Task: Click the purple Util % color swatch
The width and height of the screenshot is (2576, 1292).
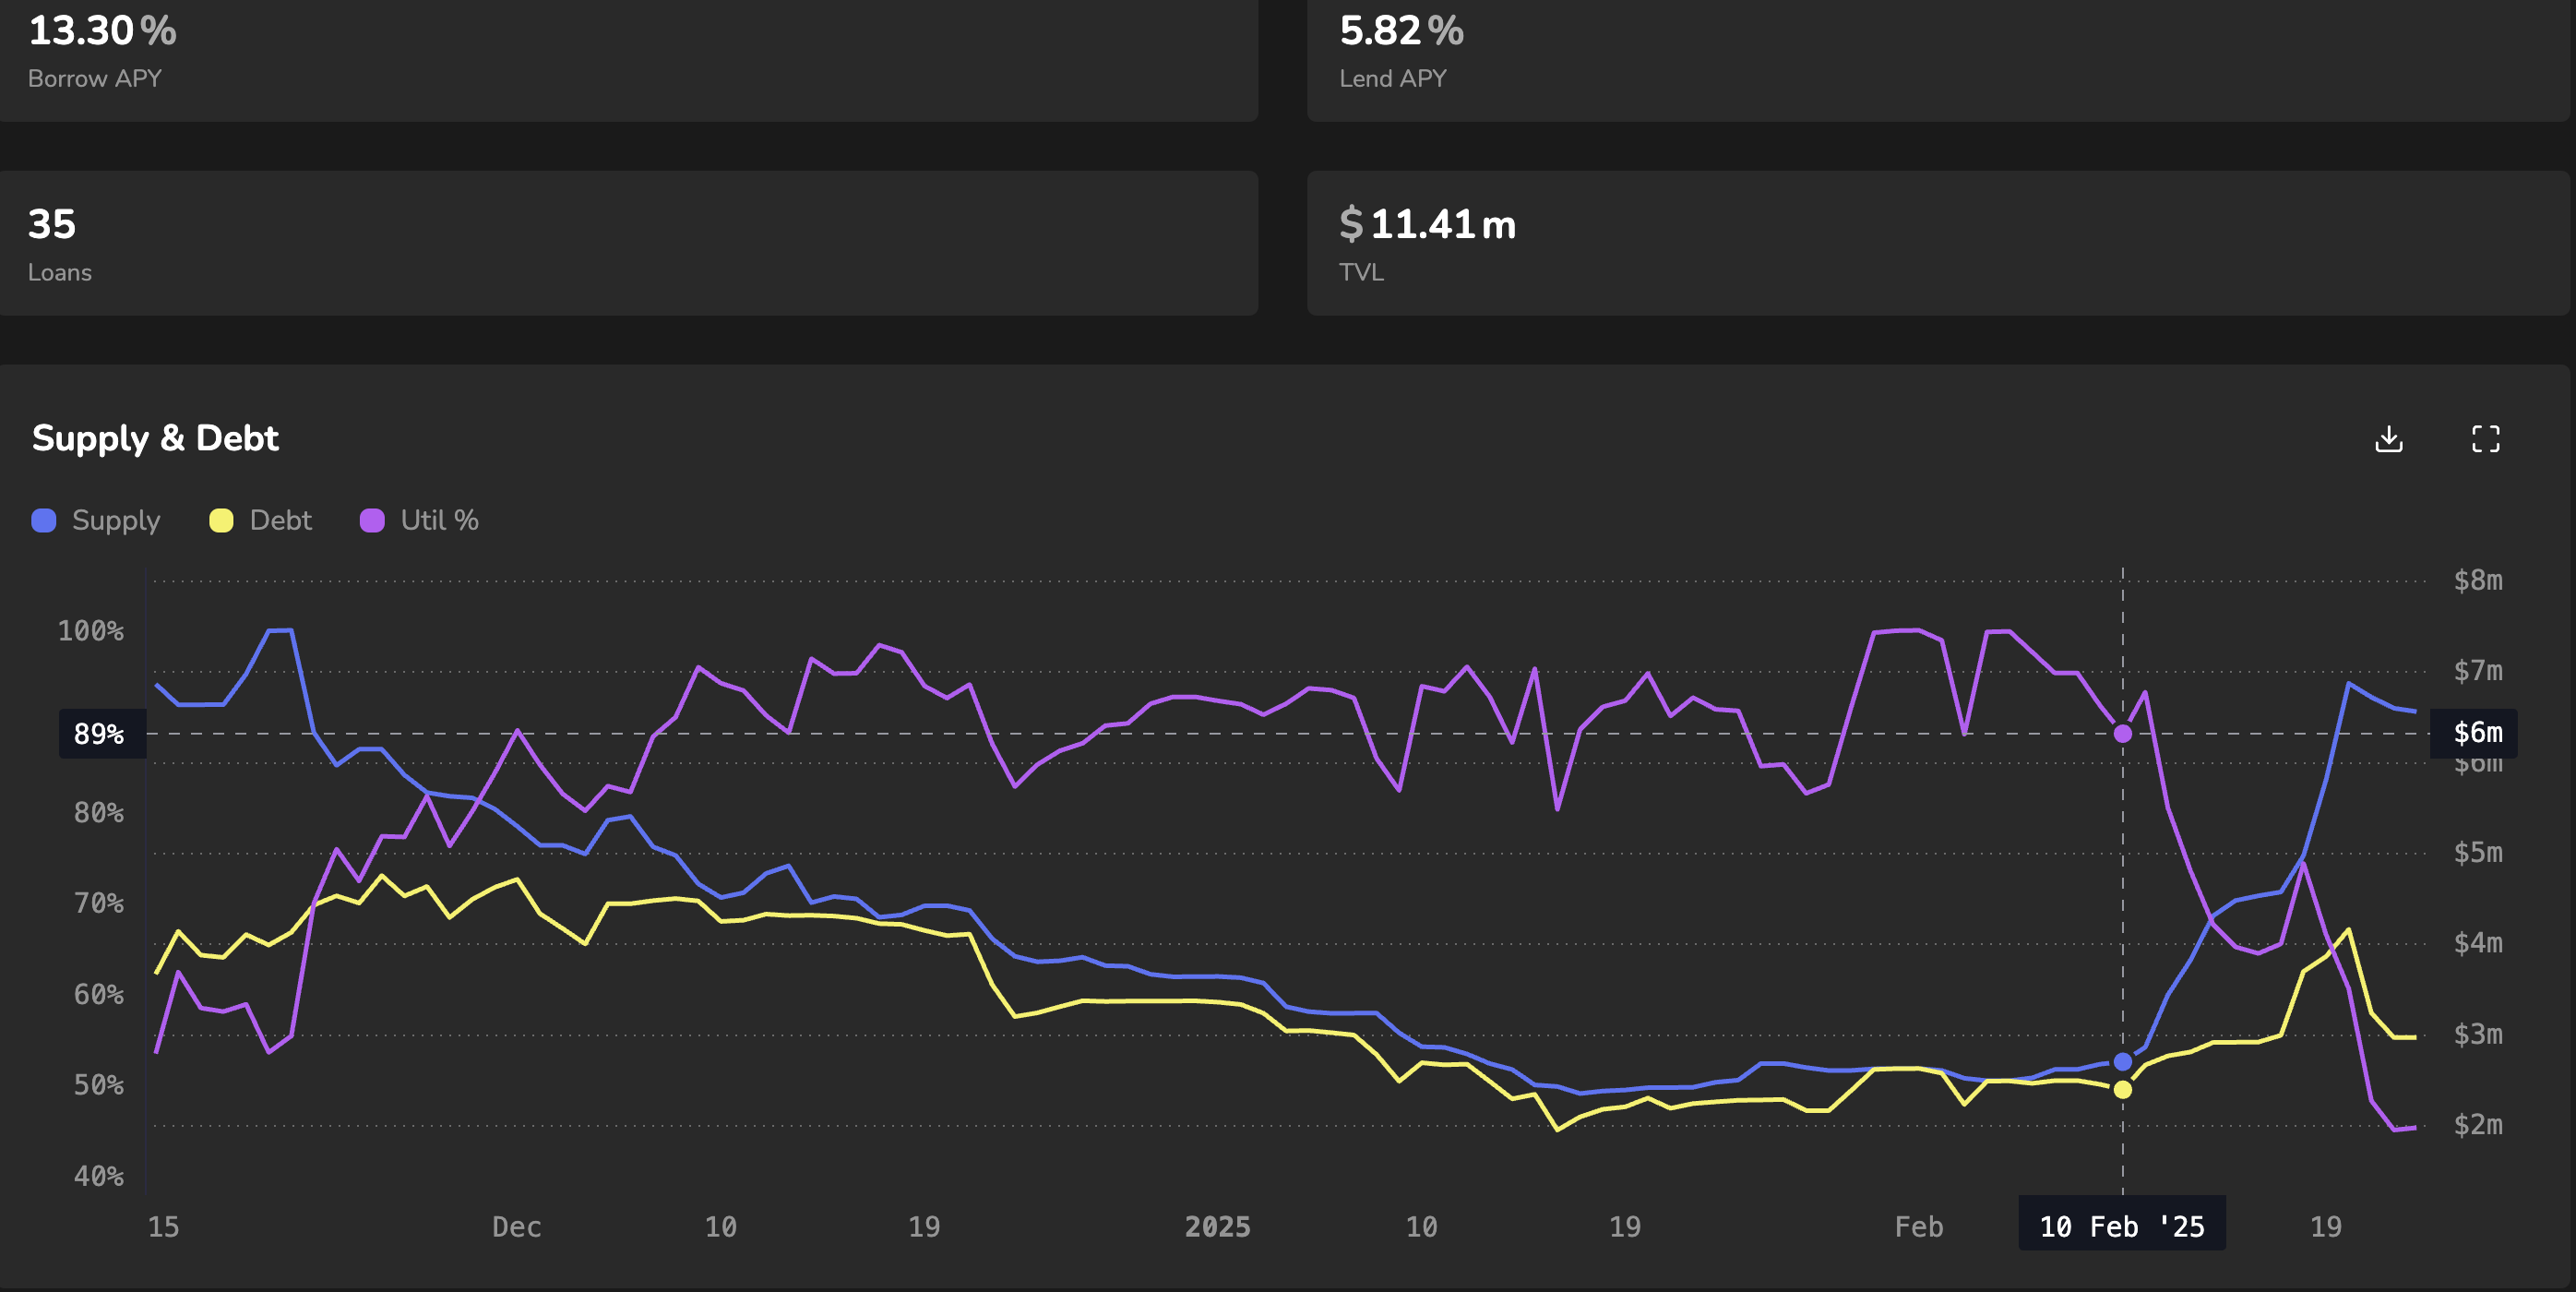Action: [x=372, y=521]
